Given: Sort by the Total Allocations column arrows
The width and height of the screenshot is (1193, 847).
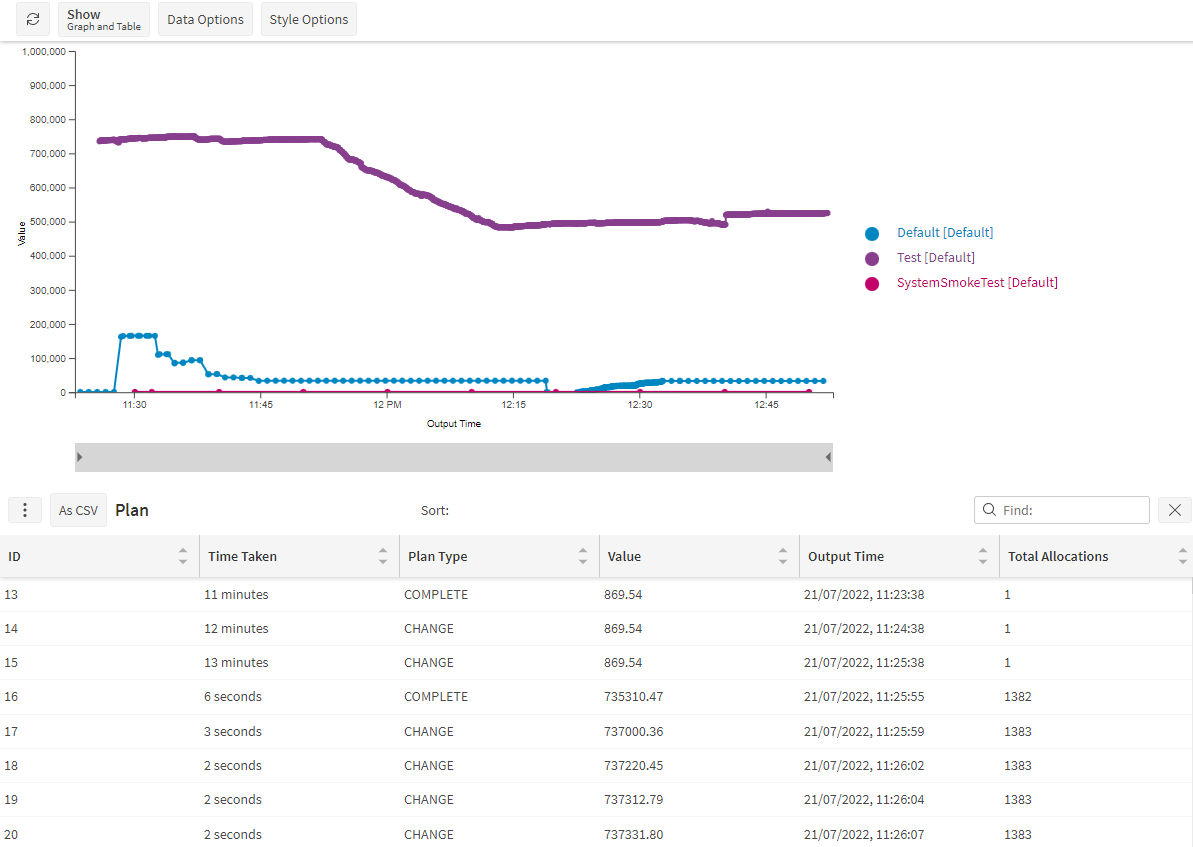Looking at the screenshot, I should (1182, 556).
